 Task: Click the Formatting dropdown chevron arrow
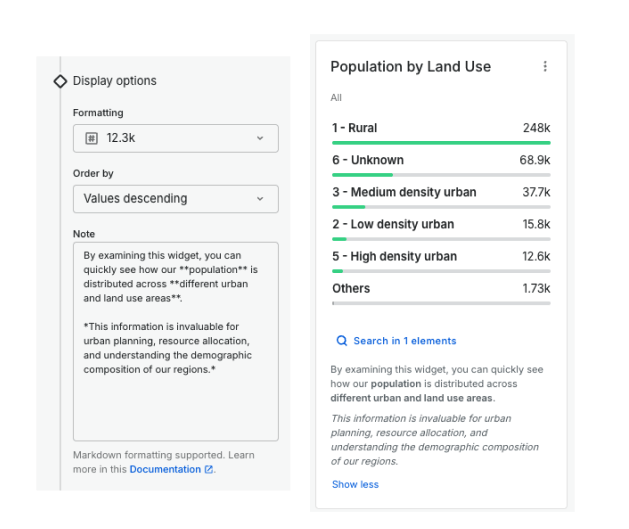click(x=260, y=138)
